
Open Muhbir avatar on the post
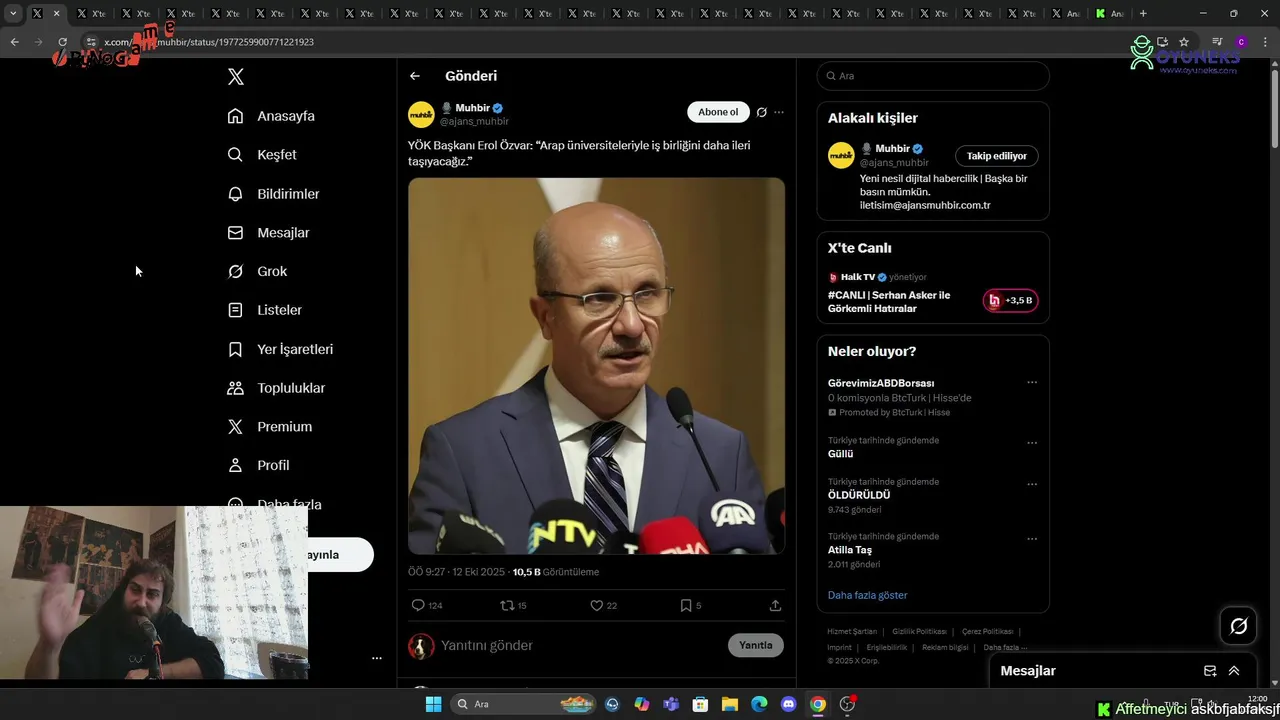[421, 114]
